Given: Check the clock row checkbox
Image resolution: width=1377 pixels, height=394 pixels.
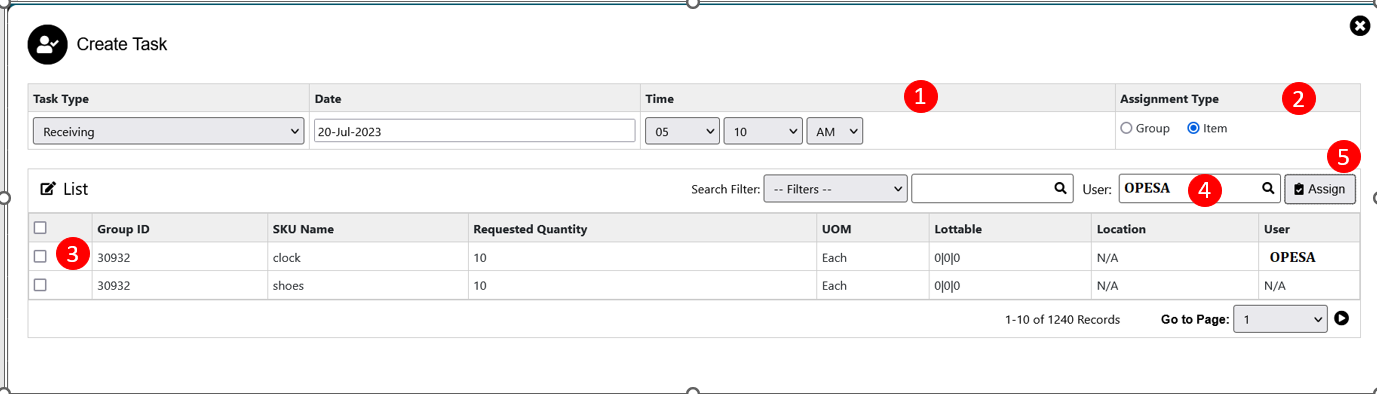Looking at the screenshot, I should 40,257.
